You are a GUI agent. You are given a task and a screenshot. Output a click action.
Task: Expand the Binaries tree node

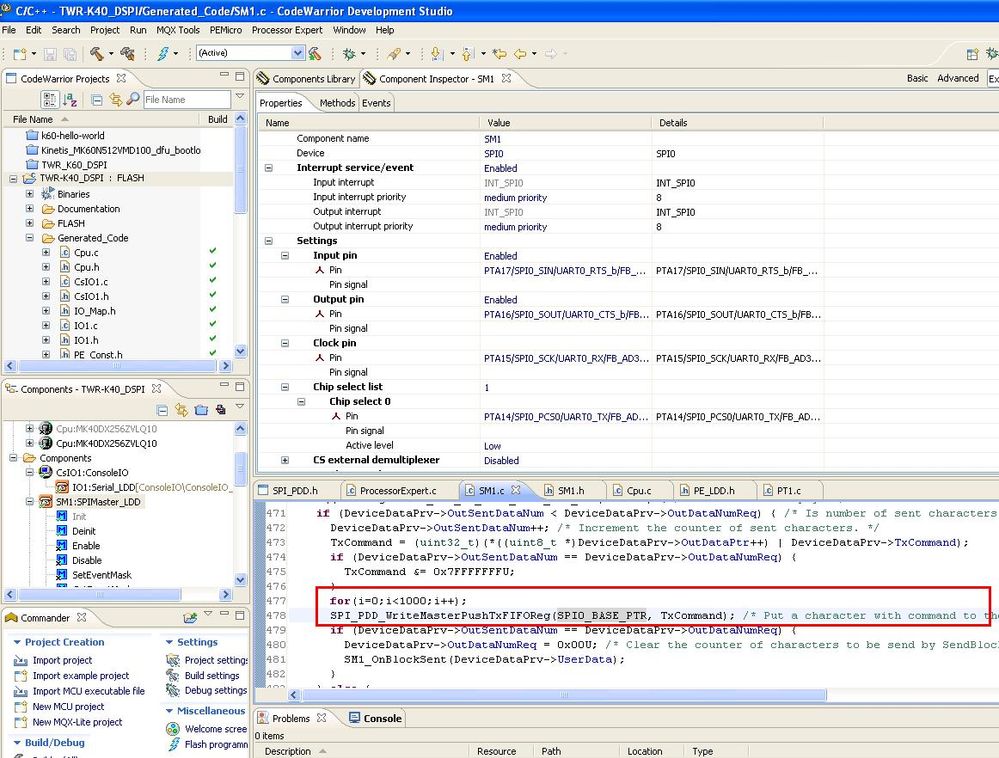pos(29,194)
